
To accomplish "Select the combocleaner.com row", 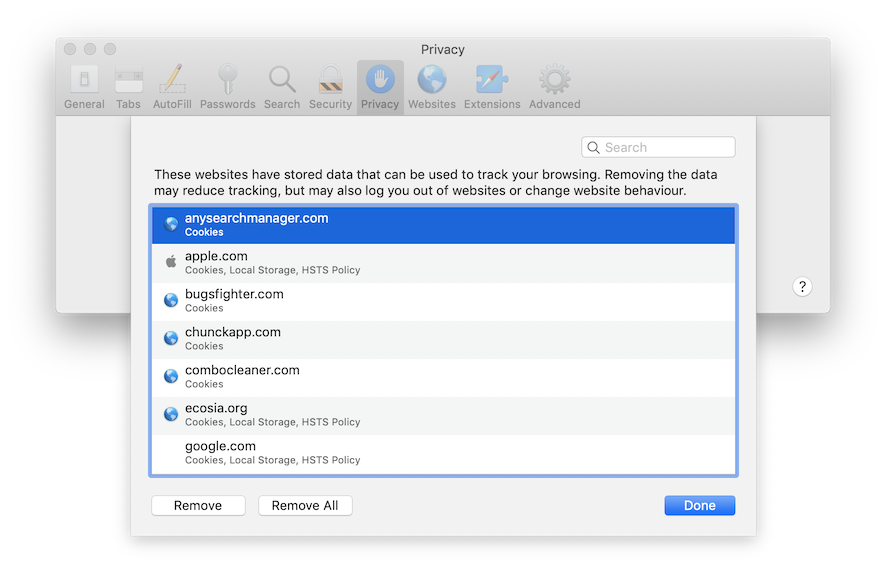I will (x=443, y=377).
